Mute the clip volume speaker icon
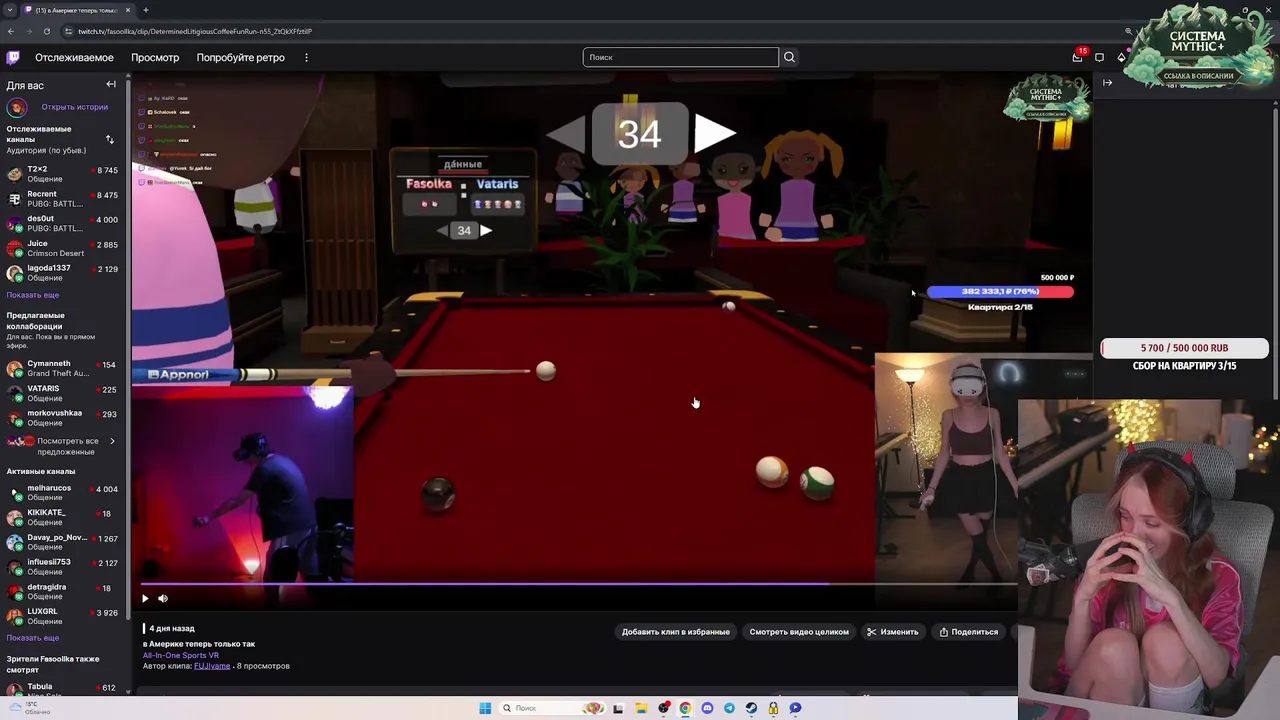Screen dimensions: 1280x720 (x=163, y=598)
